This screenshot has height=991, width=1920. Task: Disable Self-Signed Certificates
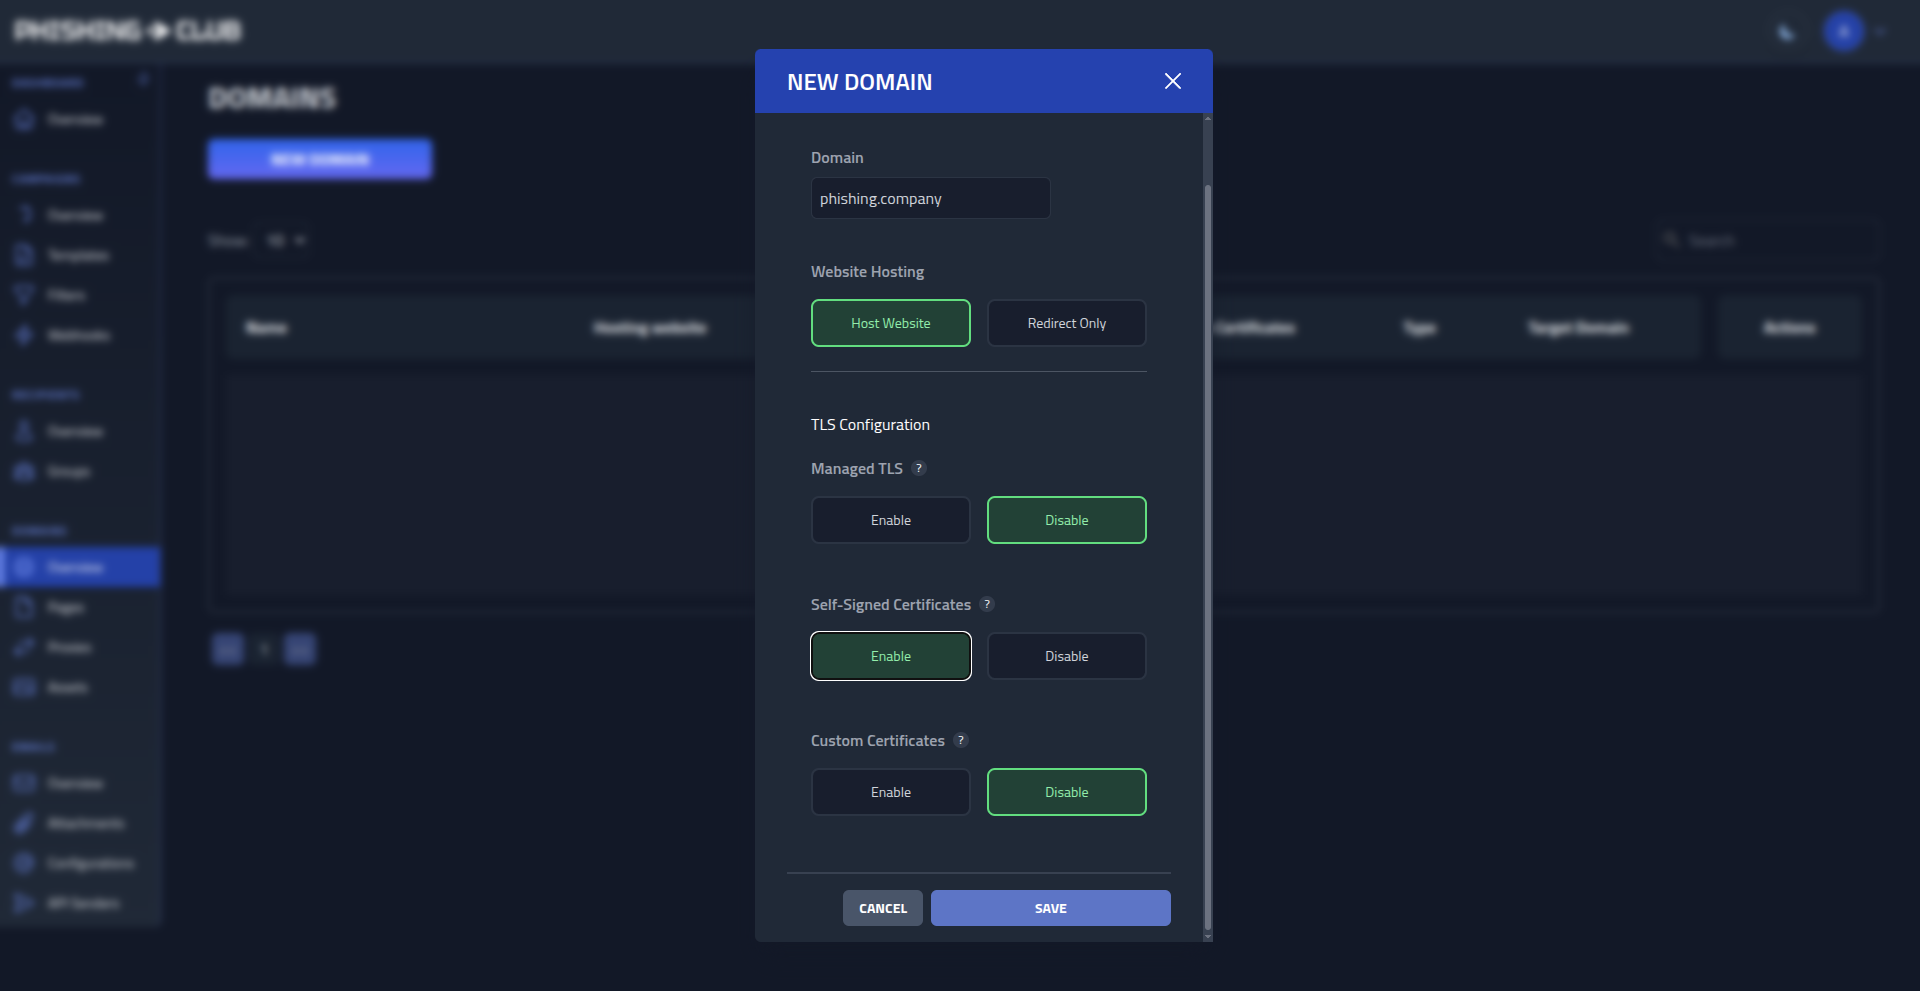[1066, 656]
